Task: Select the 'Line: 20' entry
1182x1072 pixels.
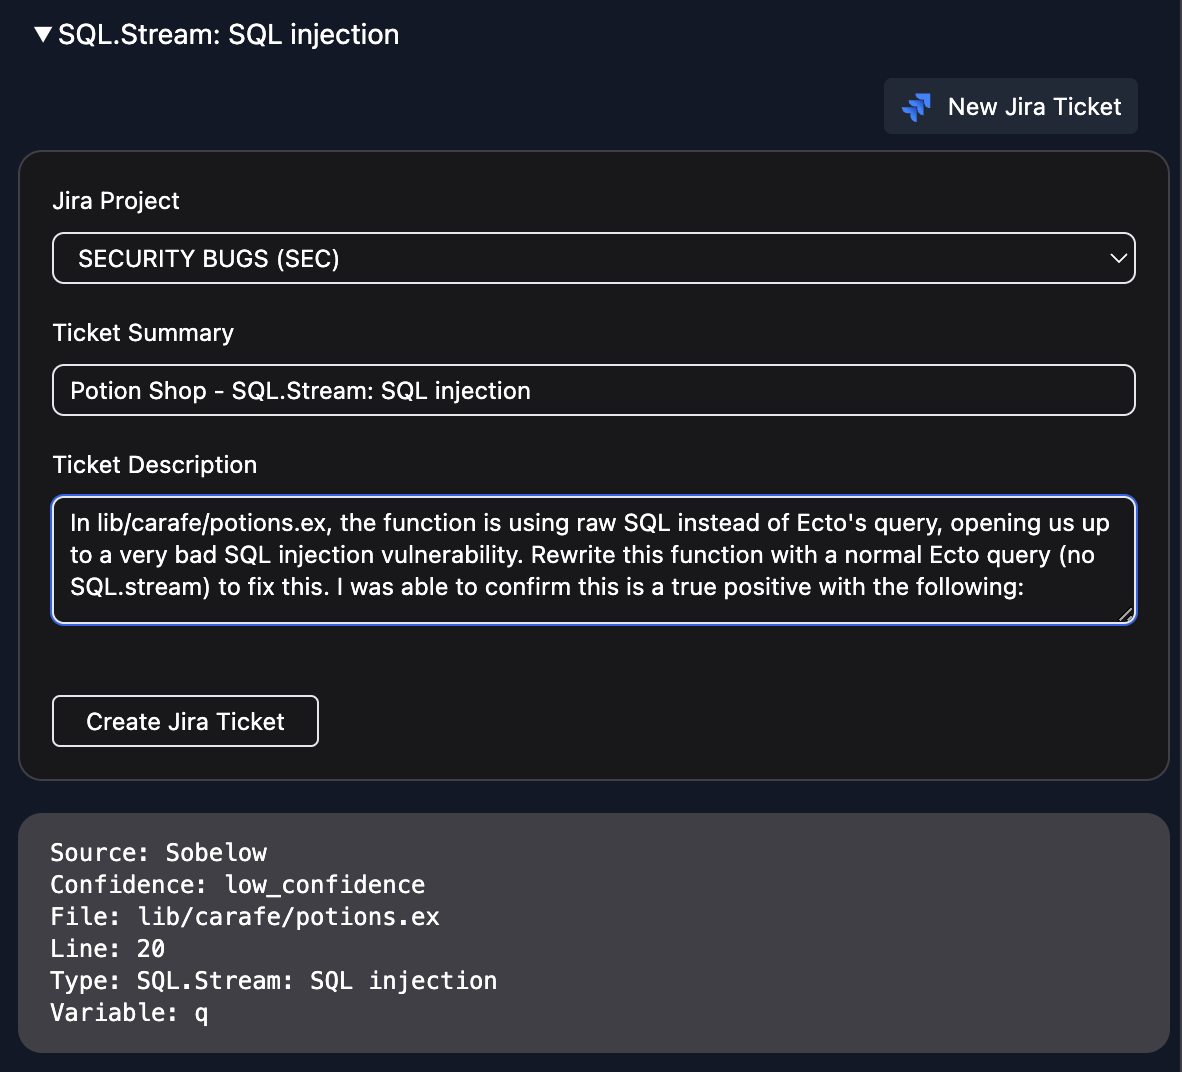Action: pyautogui.click(x=107, y=948)
